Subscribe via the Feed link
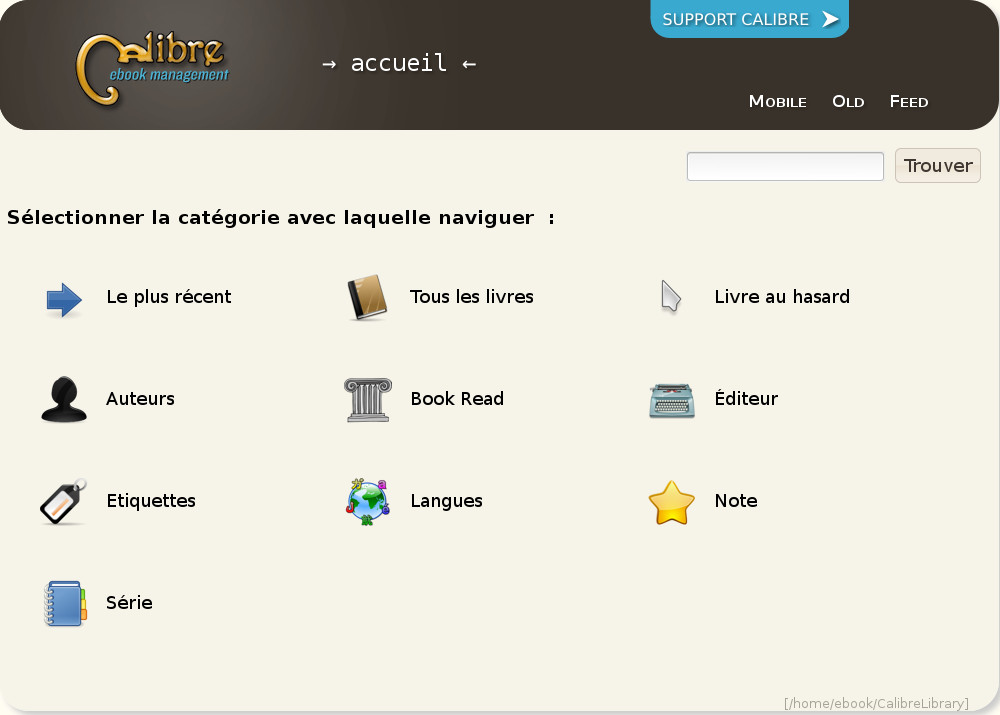 (908, 101)
